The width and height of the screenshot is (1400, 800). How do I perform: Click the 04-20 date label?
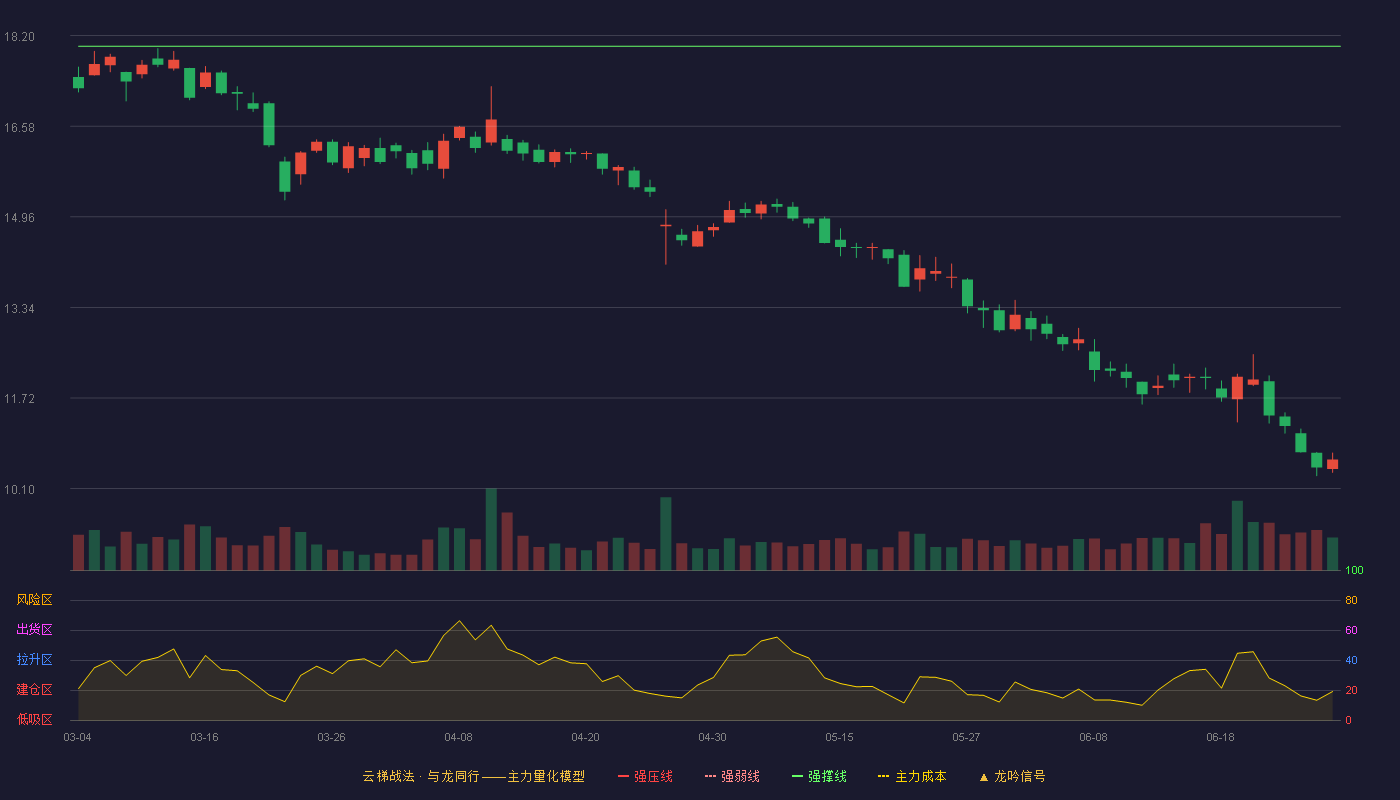585,737
